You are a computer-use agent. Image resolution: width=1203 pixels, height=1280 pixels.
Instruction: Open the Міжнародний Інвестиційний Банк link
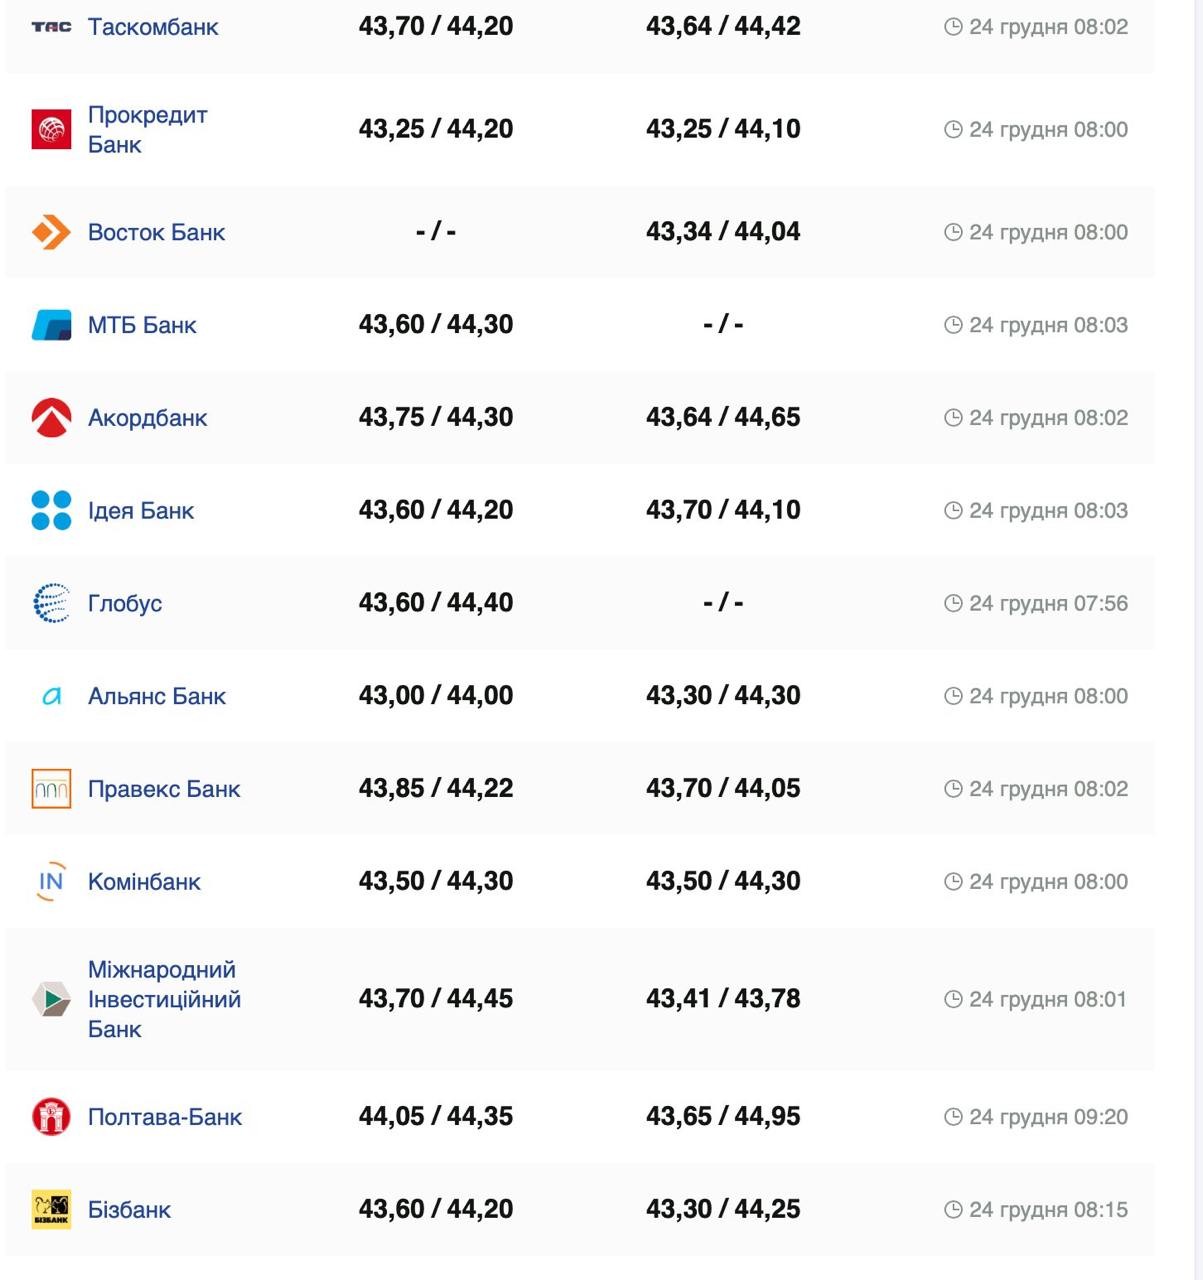pyautogui.click(x=164, y=999)
